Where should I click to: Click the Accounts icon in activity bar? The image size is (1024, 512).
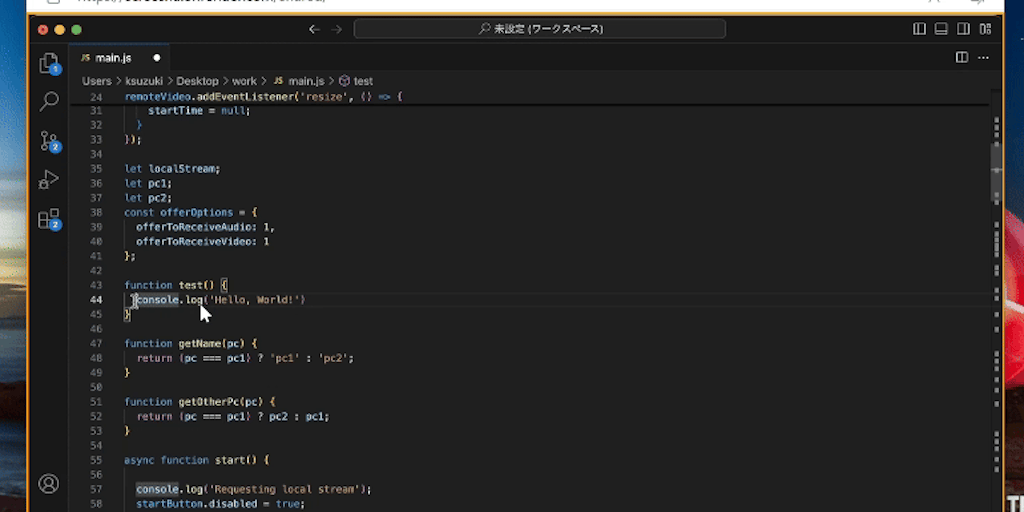point(48,483)
